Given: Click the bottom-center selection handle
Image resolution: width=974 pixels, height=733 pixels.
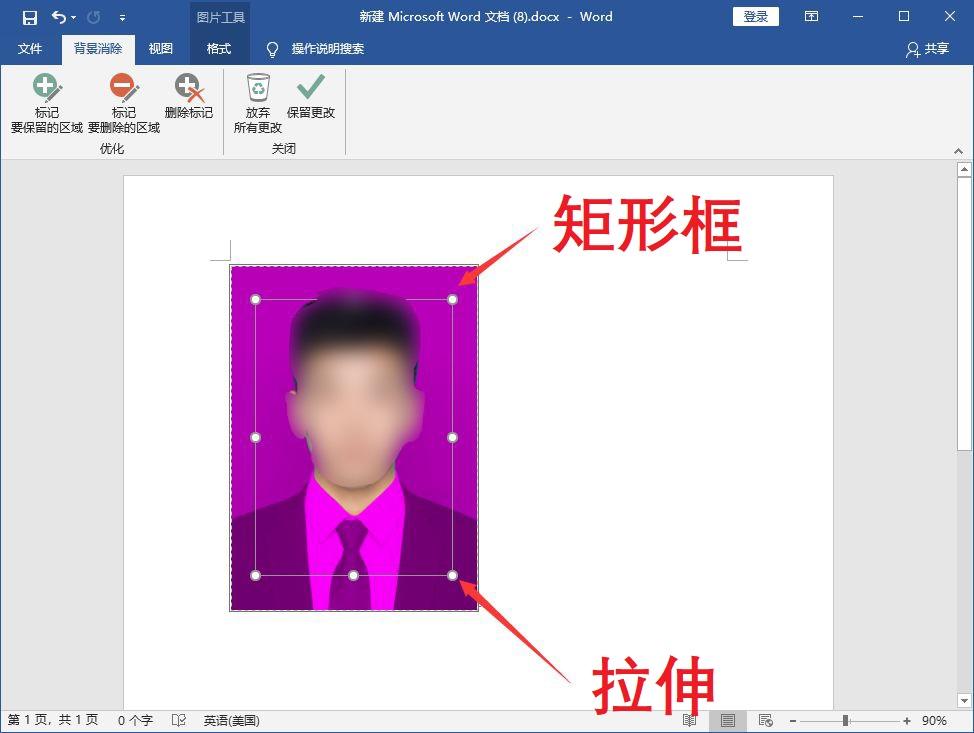Looking at the screenshot, I should [x=353, y=575].
